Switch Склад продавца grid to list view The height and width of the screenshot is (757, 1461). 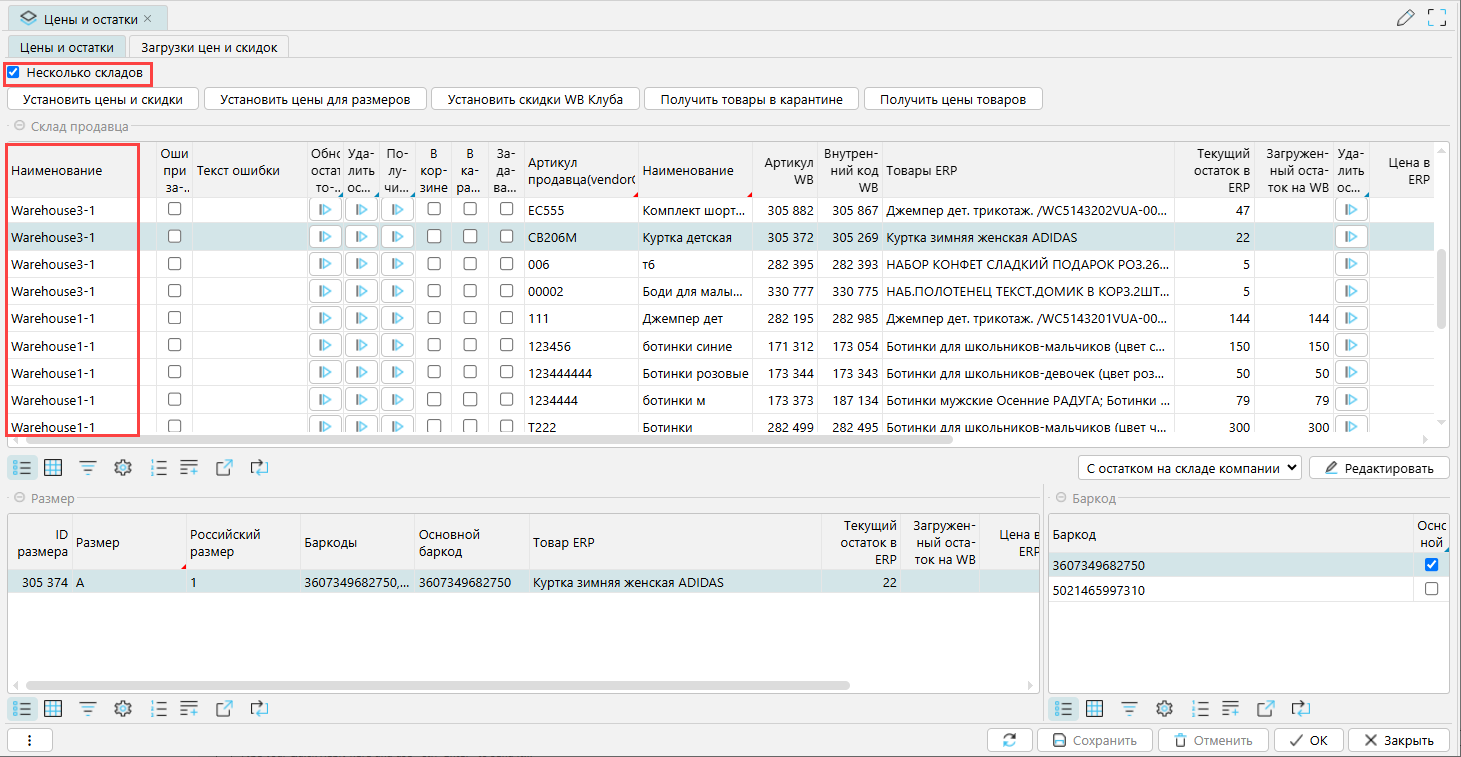tap(23, 467)
